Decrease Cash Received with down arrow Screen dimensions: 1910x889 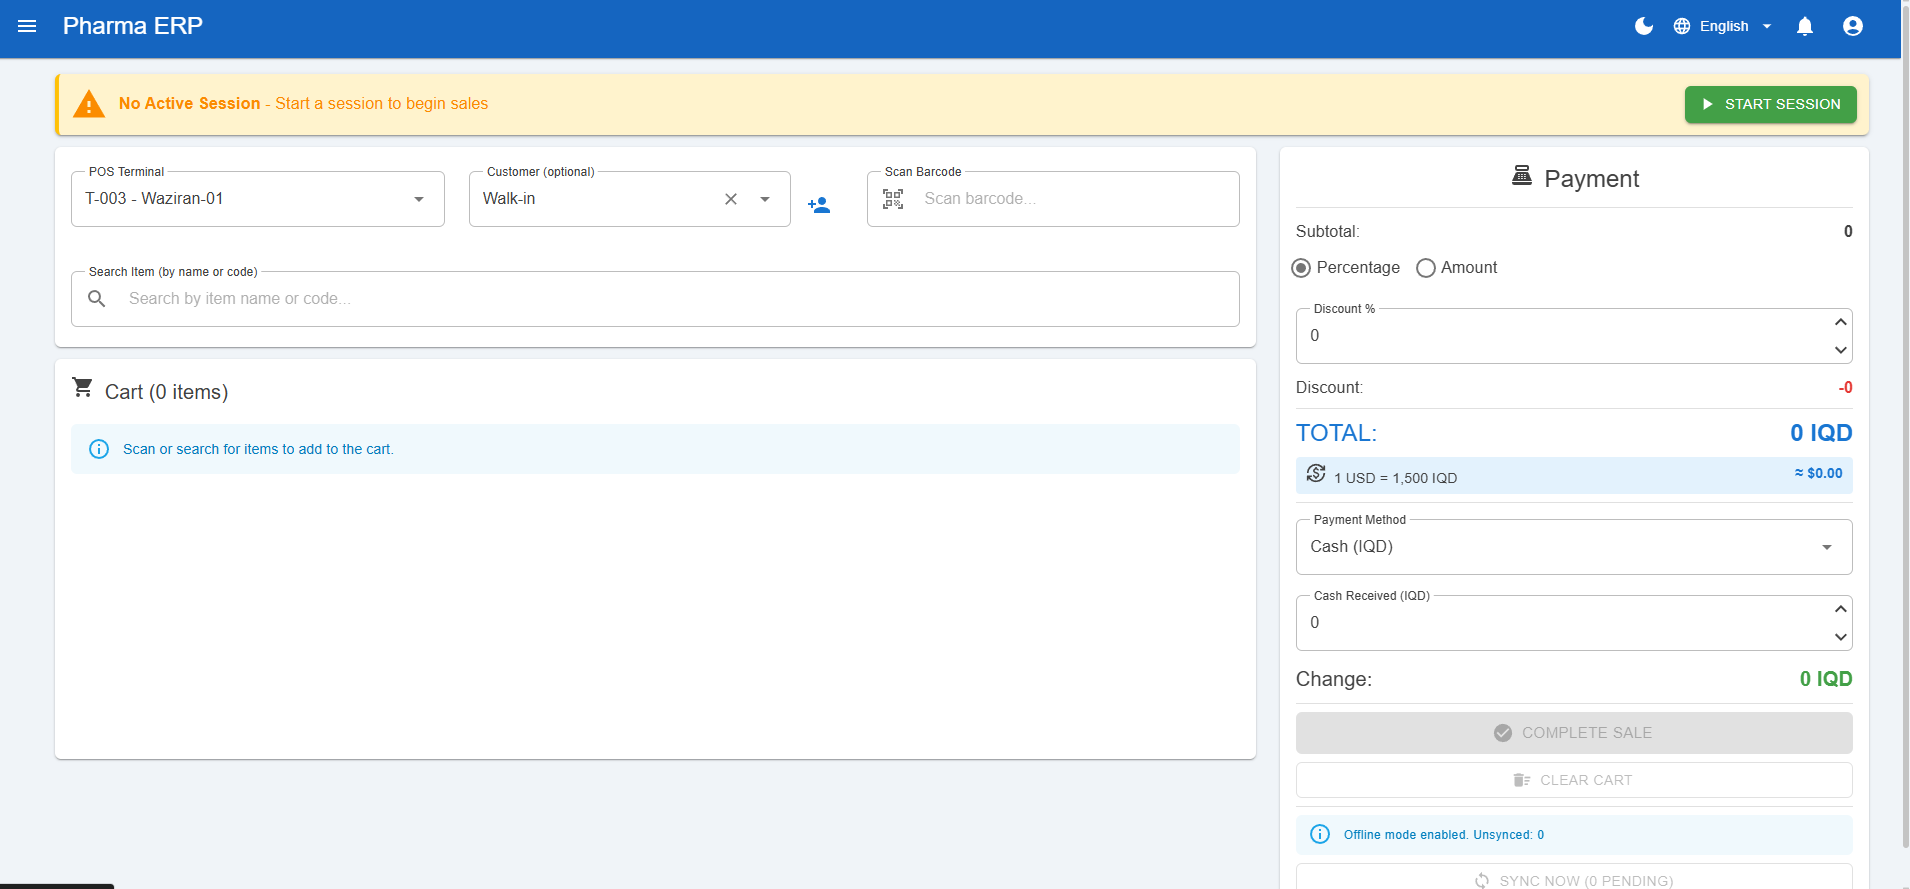pos(1840,637)
